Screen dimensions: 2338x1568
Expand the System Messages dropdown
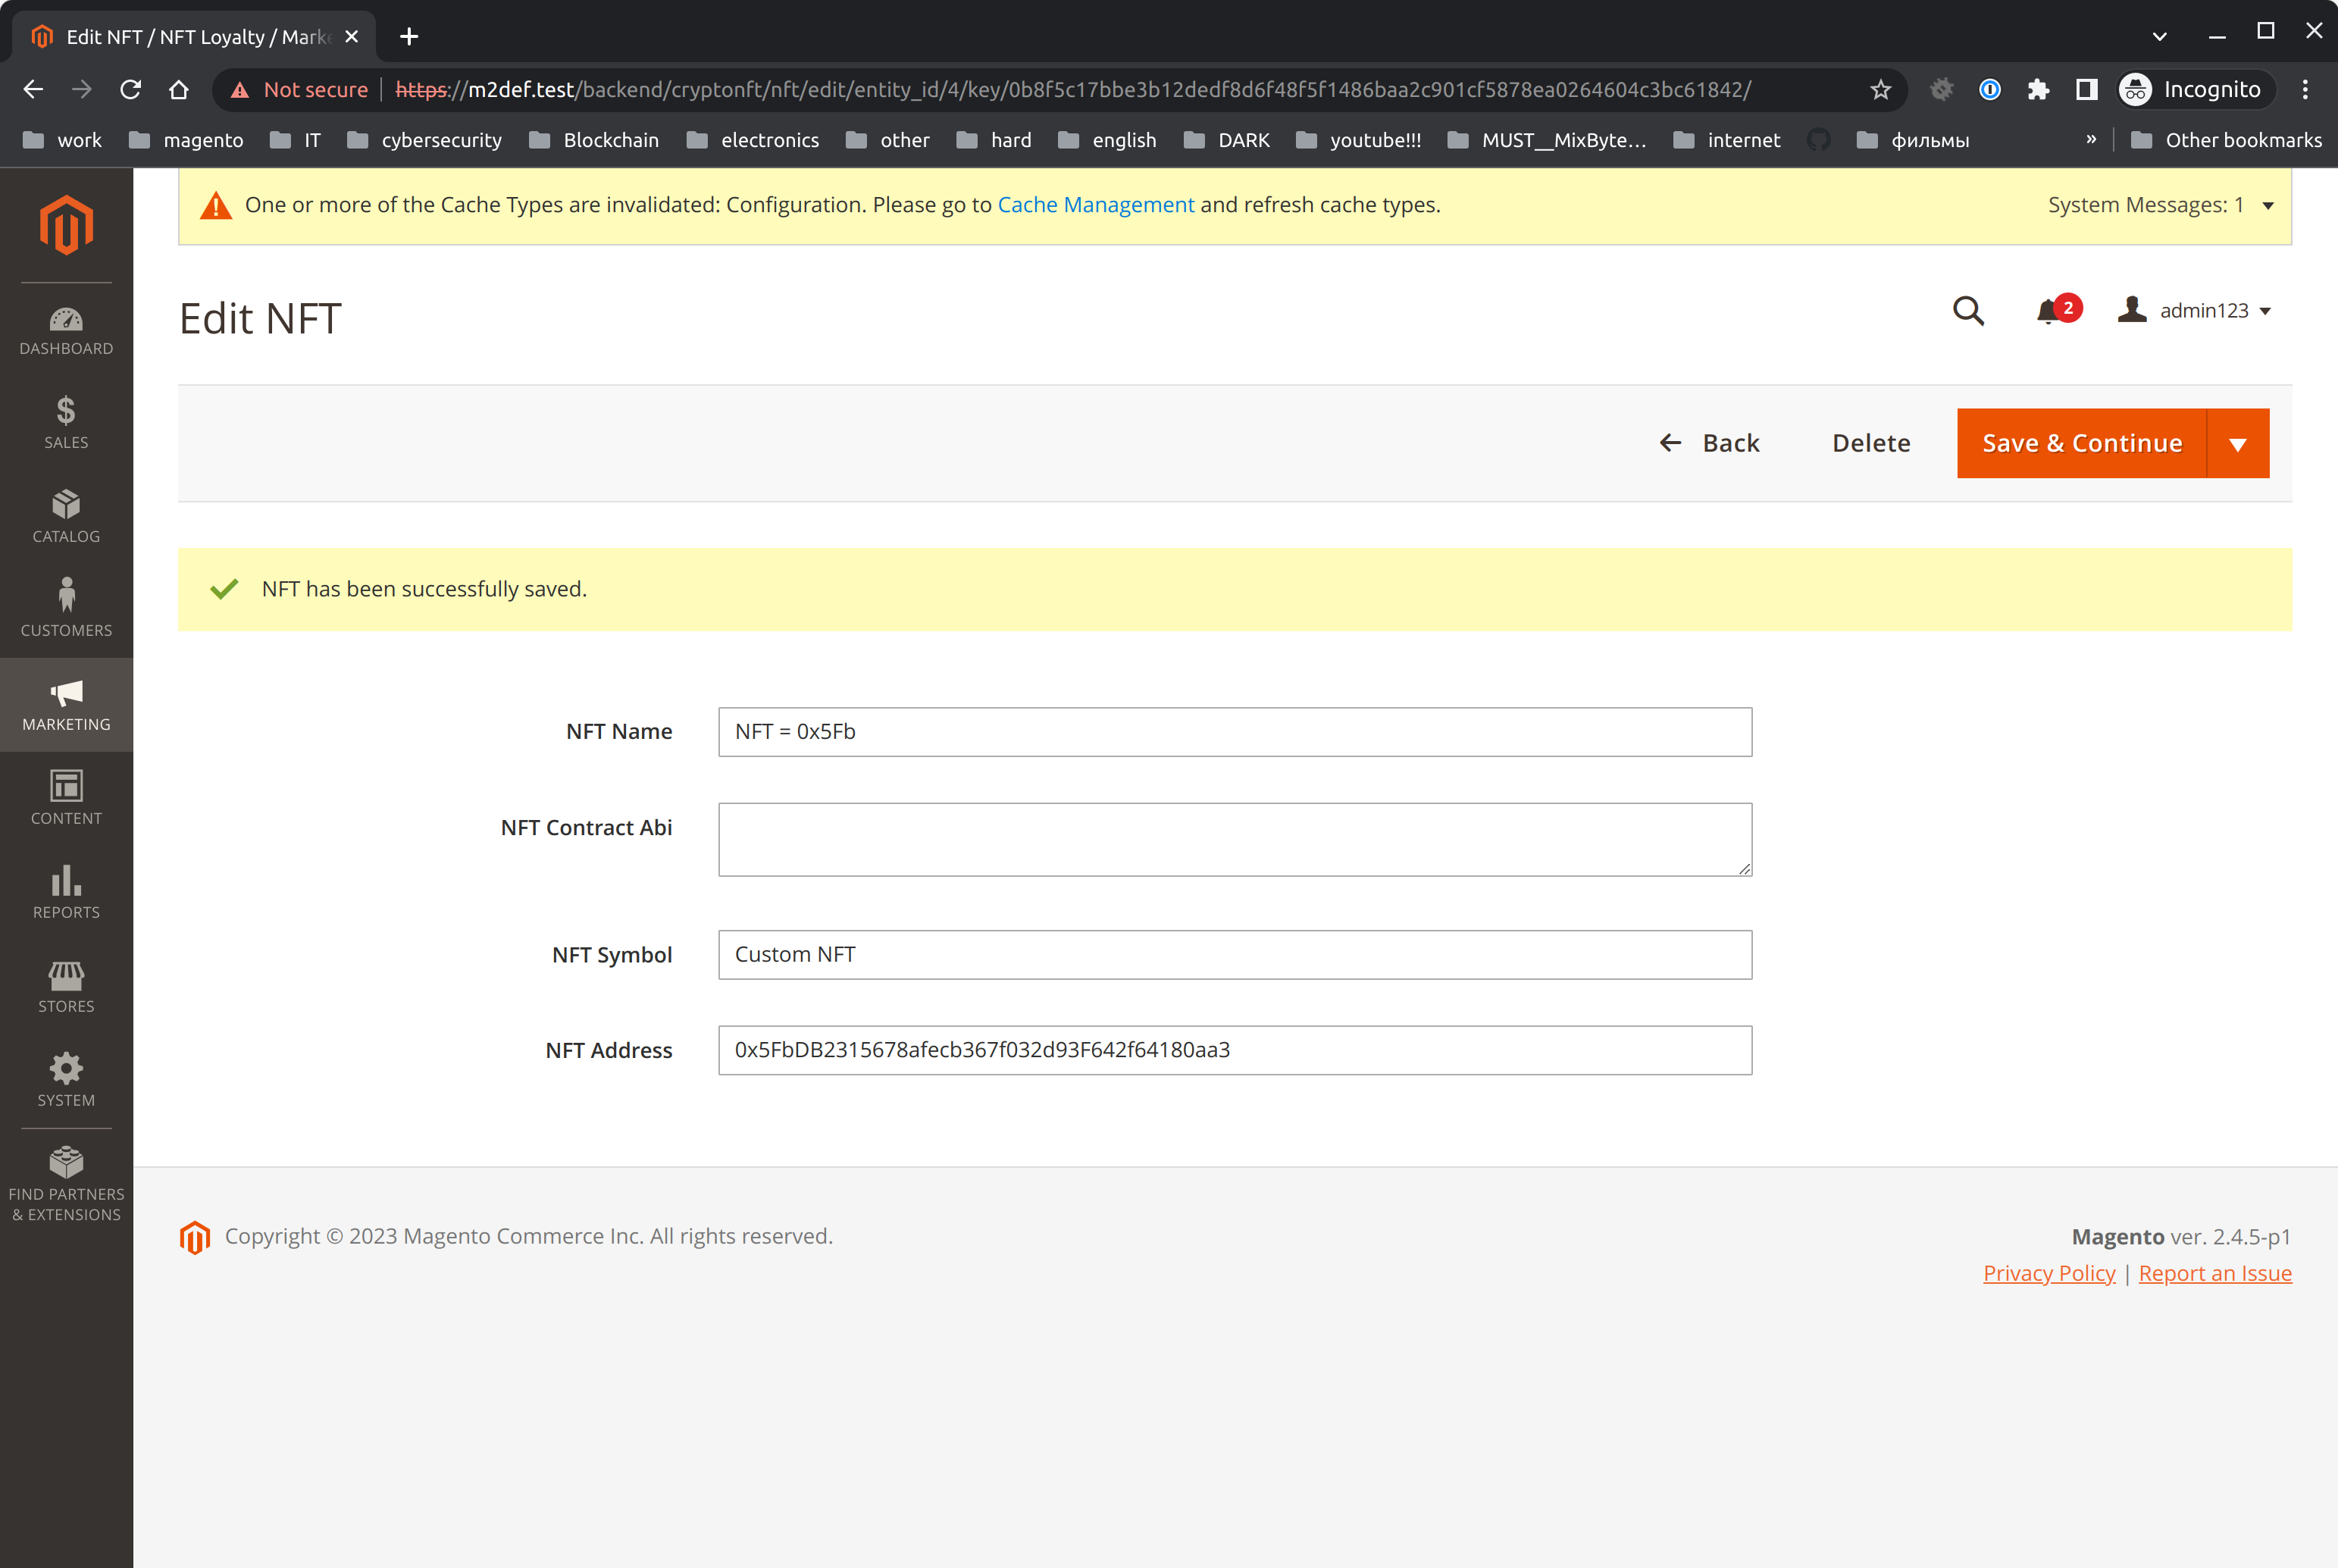click(x=2268, y=206)
